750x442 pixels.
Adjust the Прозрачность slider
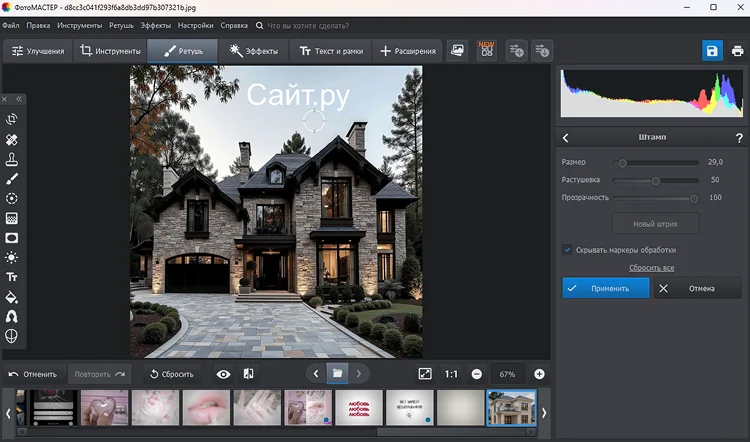(656, 198)
